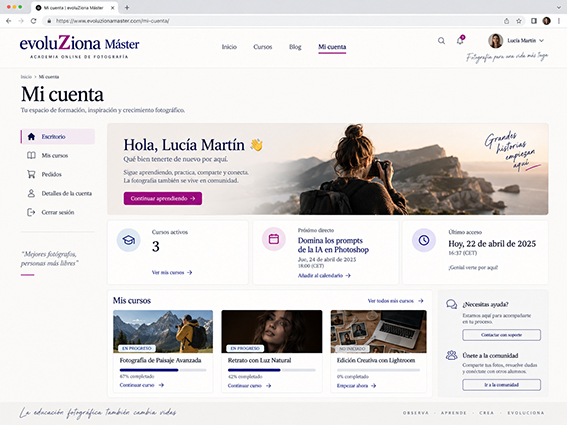567x425 pixels.
Task: Click the Edición Creativa con Lightroom course title
Action: click(x=376, y=360)
